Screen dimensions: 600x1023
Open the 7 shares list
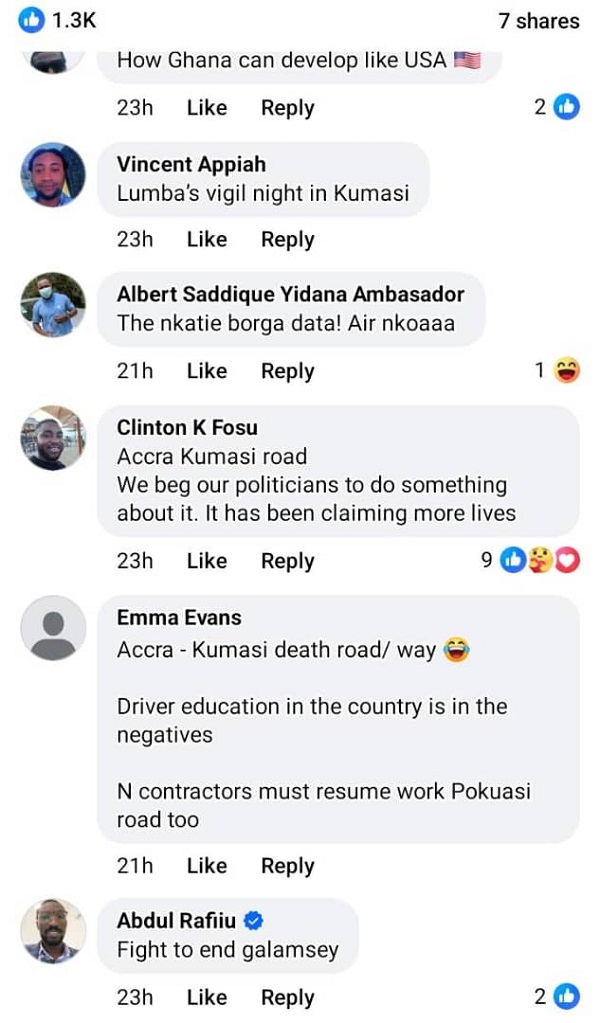pos(538,21)
